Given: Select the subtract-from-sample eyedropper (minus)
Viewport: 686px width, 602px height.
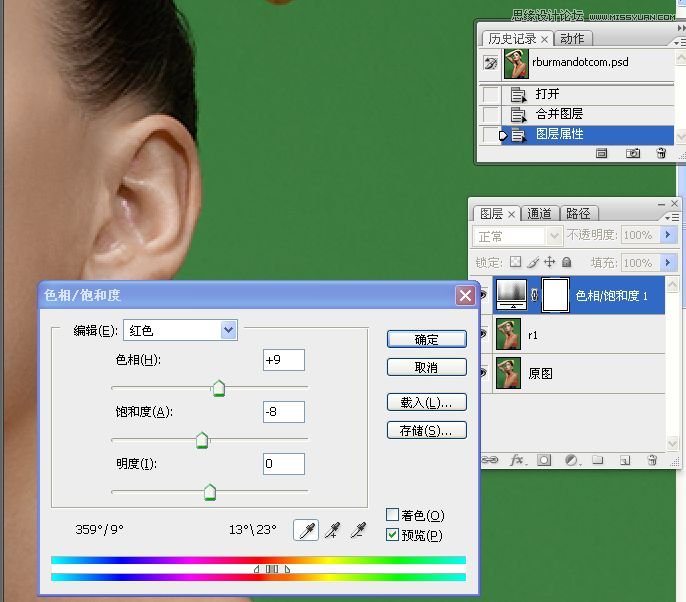Looking at the screenshot, I should coord(359,530).
